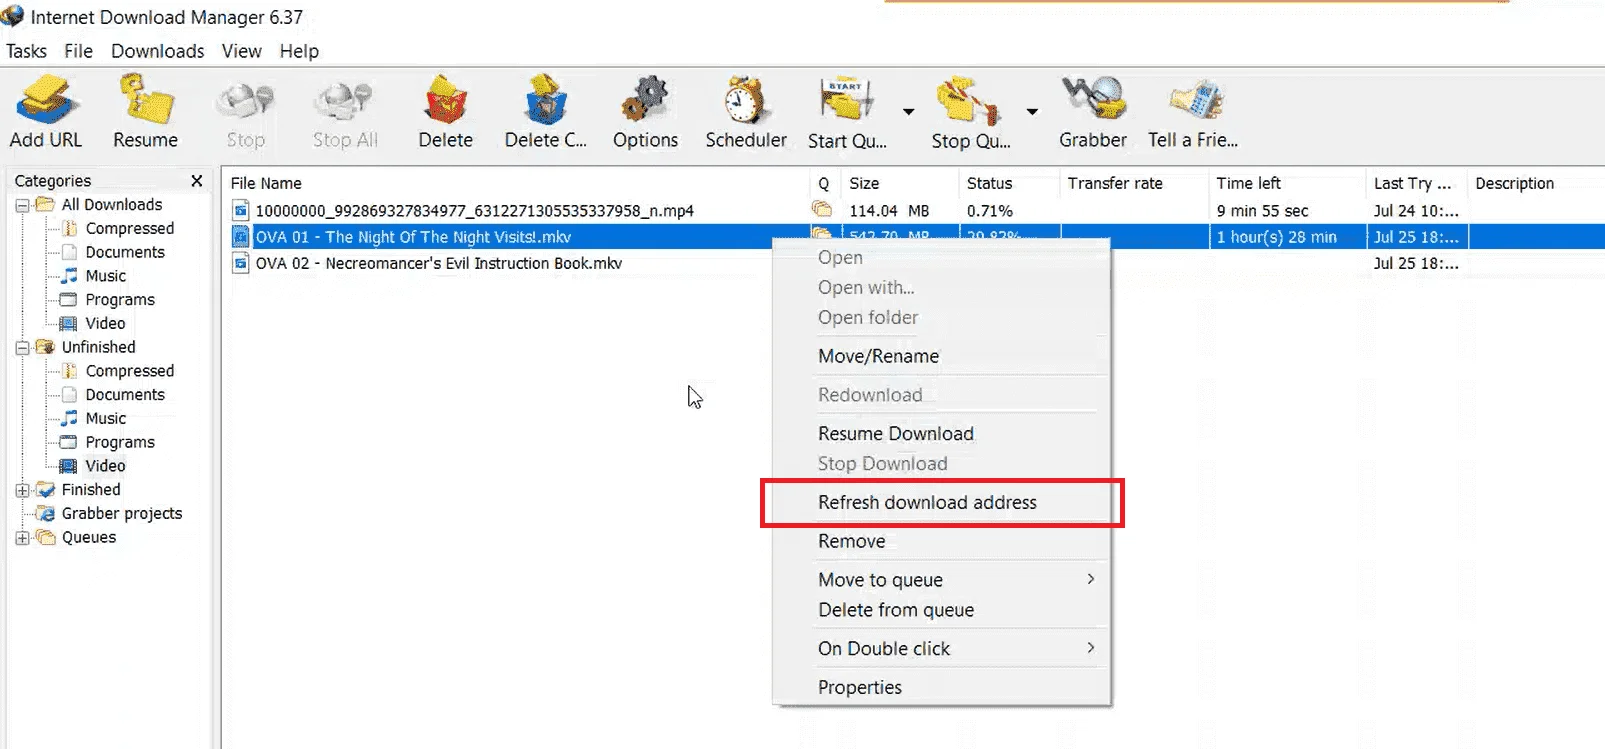Click the Delete toolbar icon

pyautogui.click(x=446, y=100)
